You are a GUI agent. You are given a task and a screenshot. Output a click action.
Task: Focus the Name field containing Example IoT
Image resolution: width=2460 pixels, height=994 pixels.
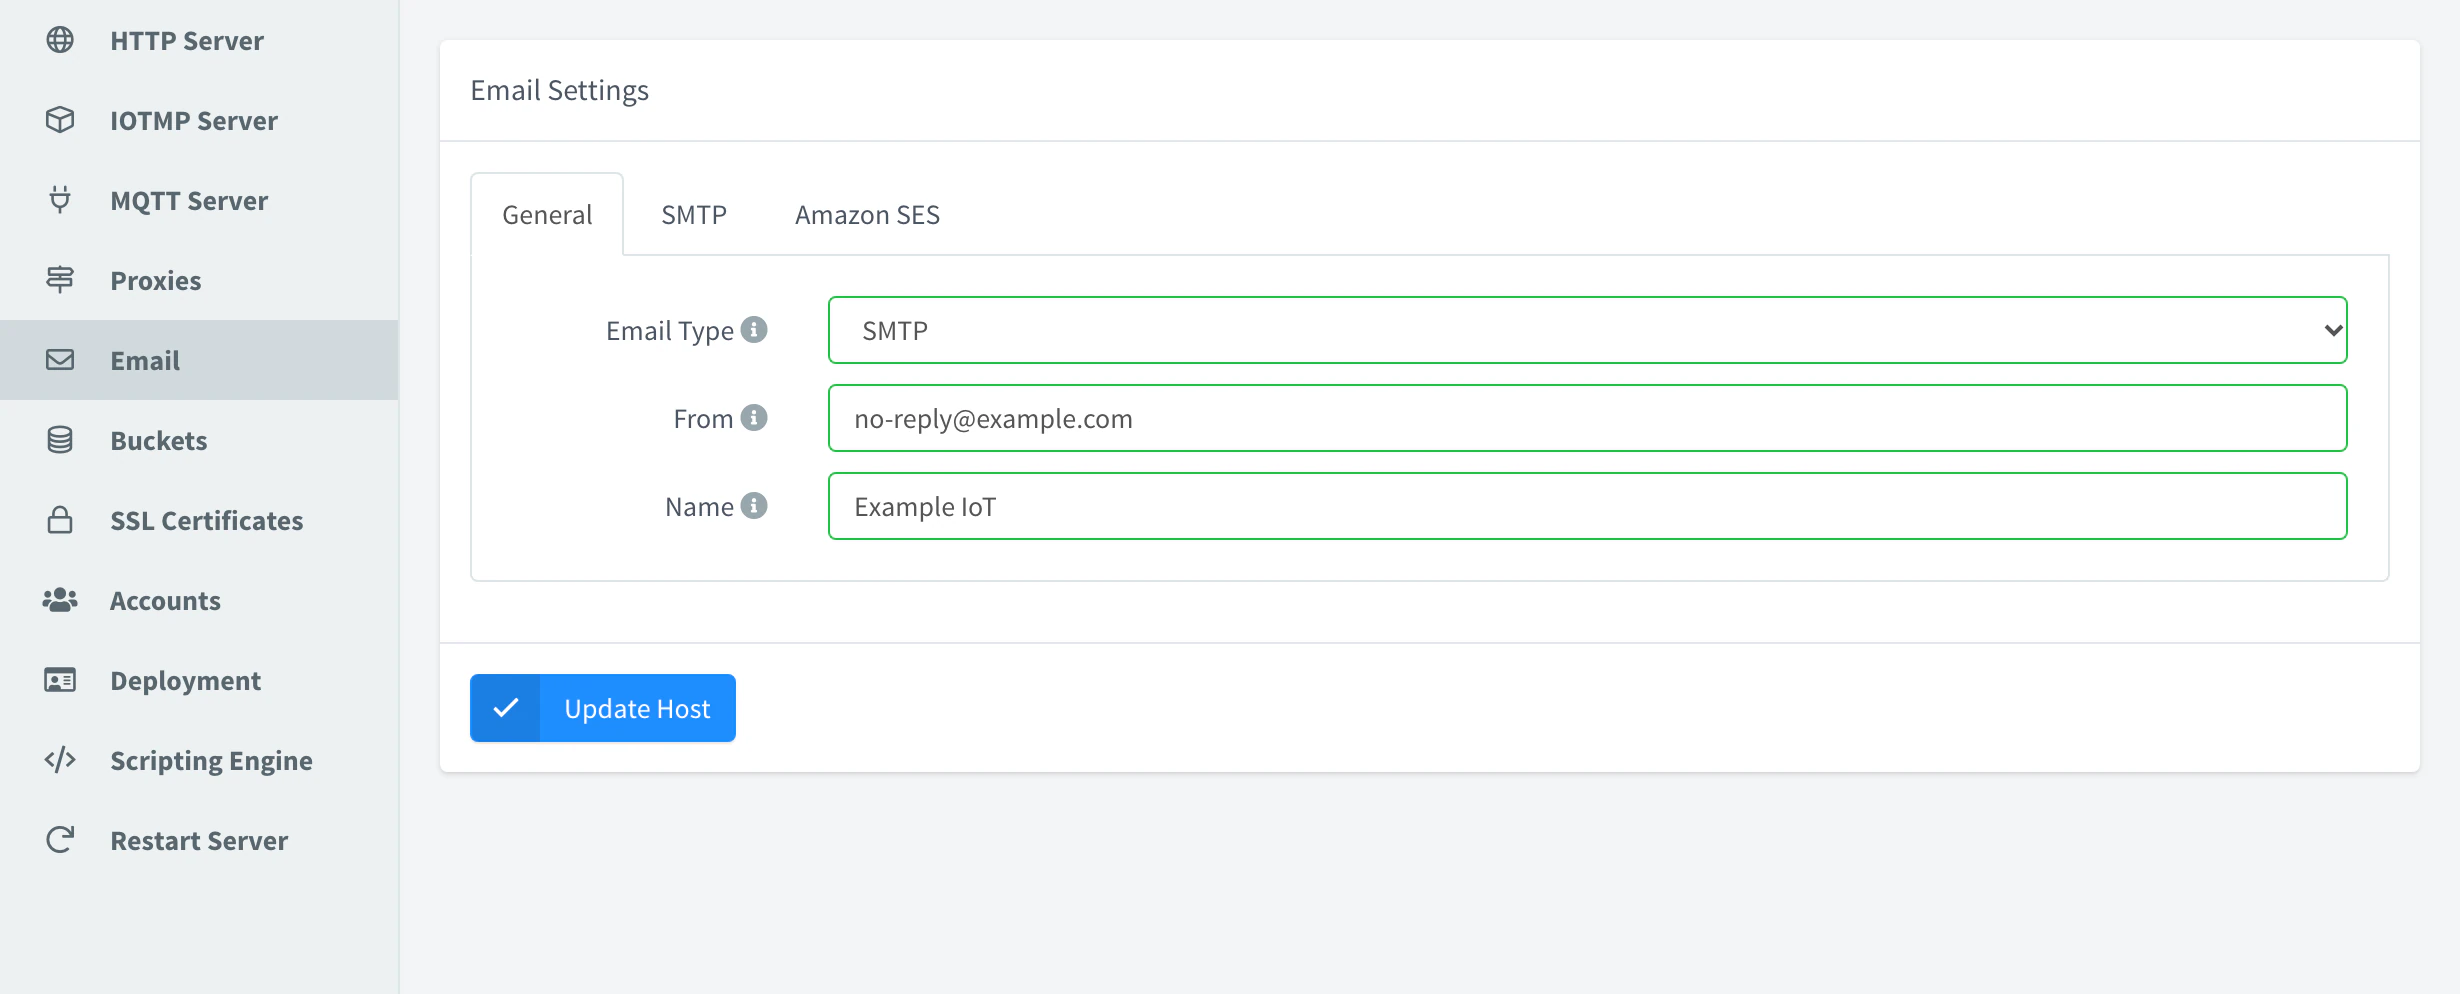[x=1588, y=506]
